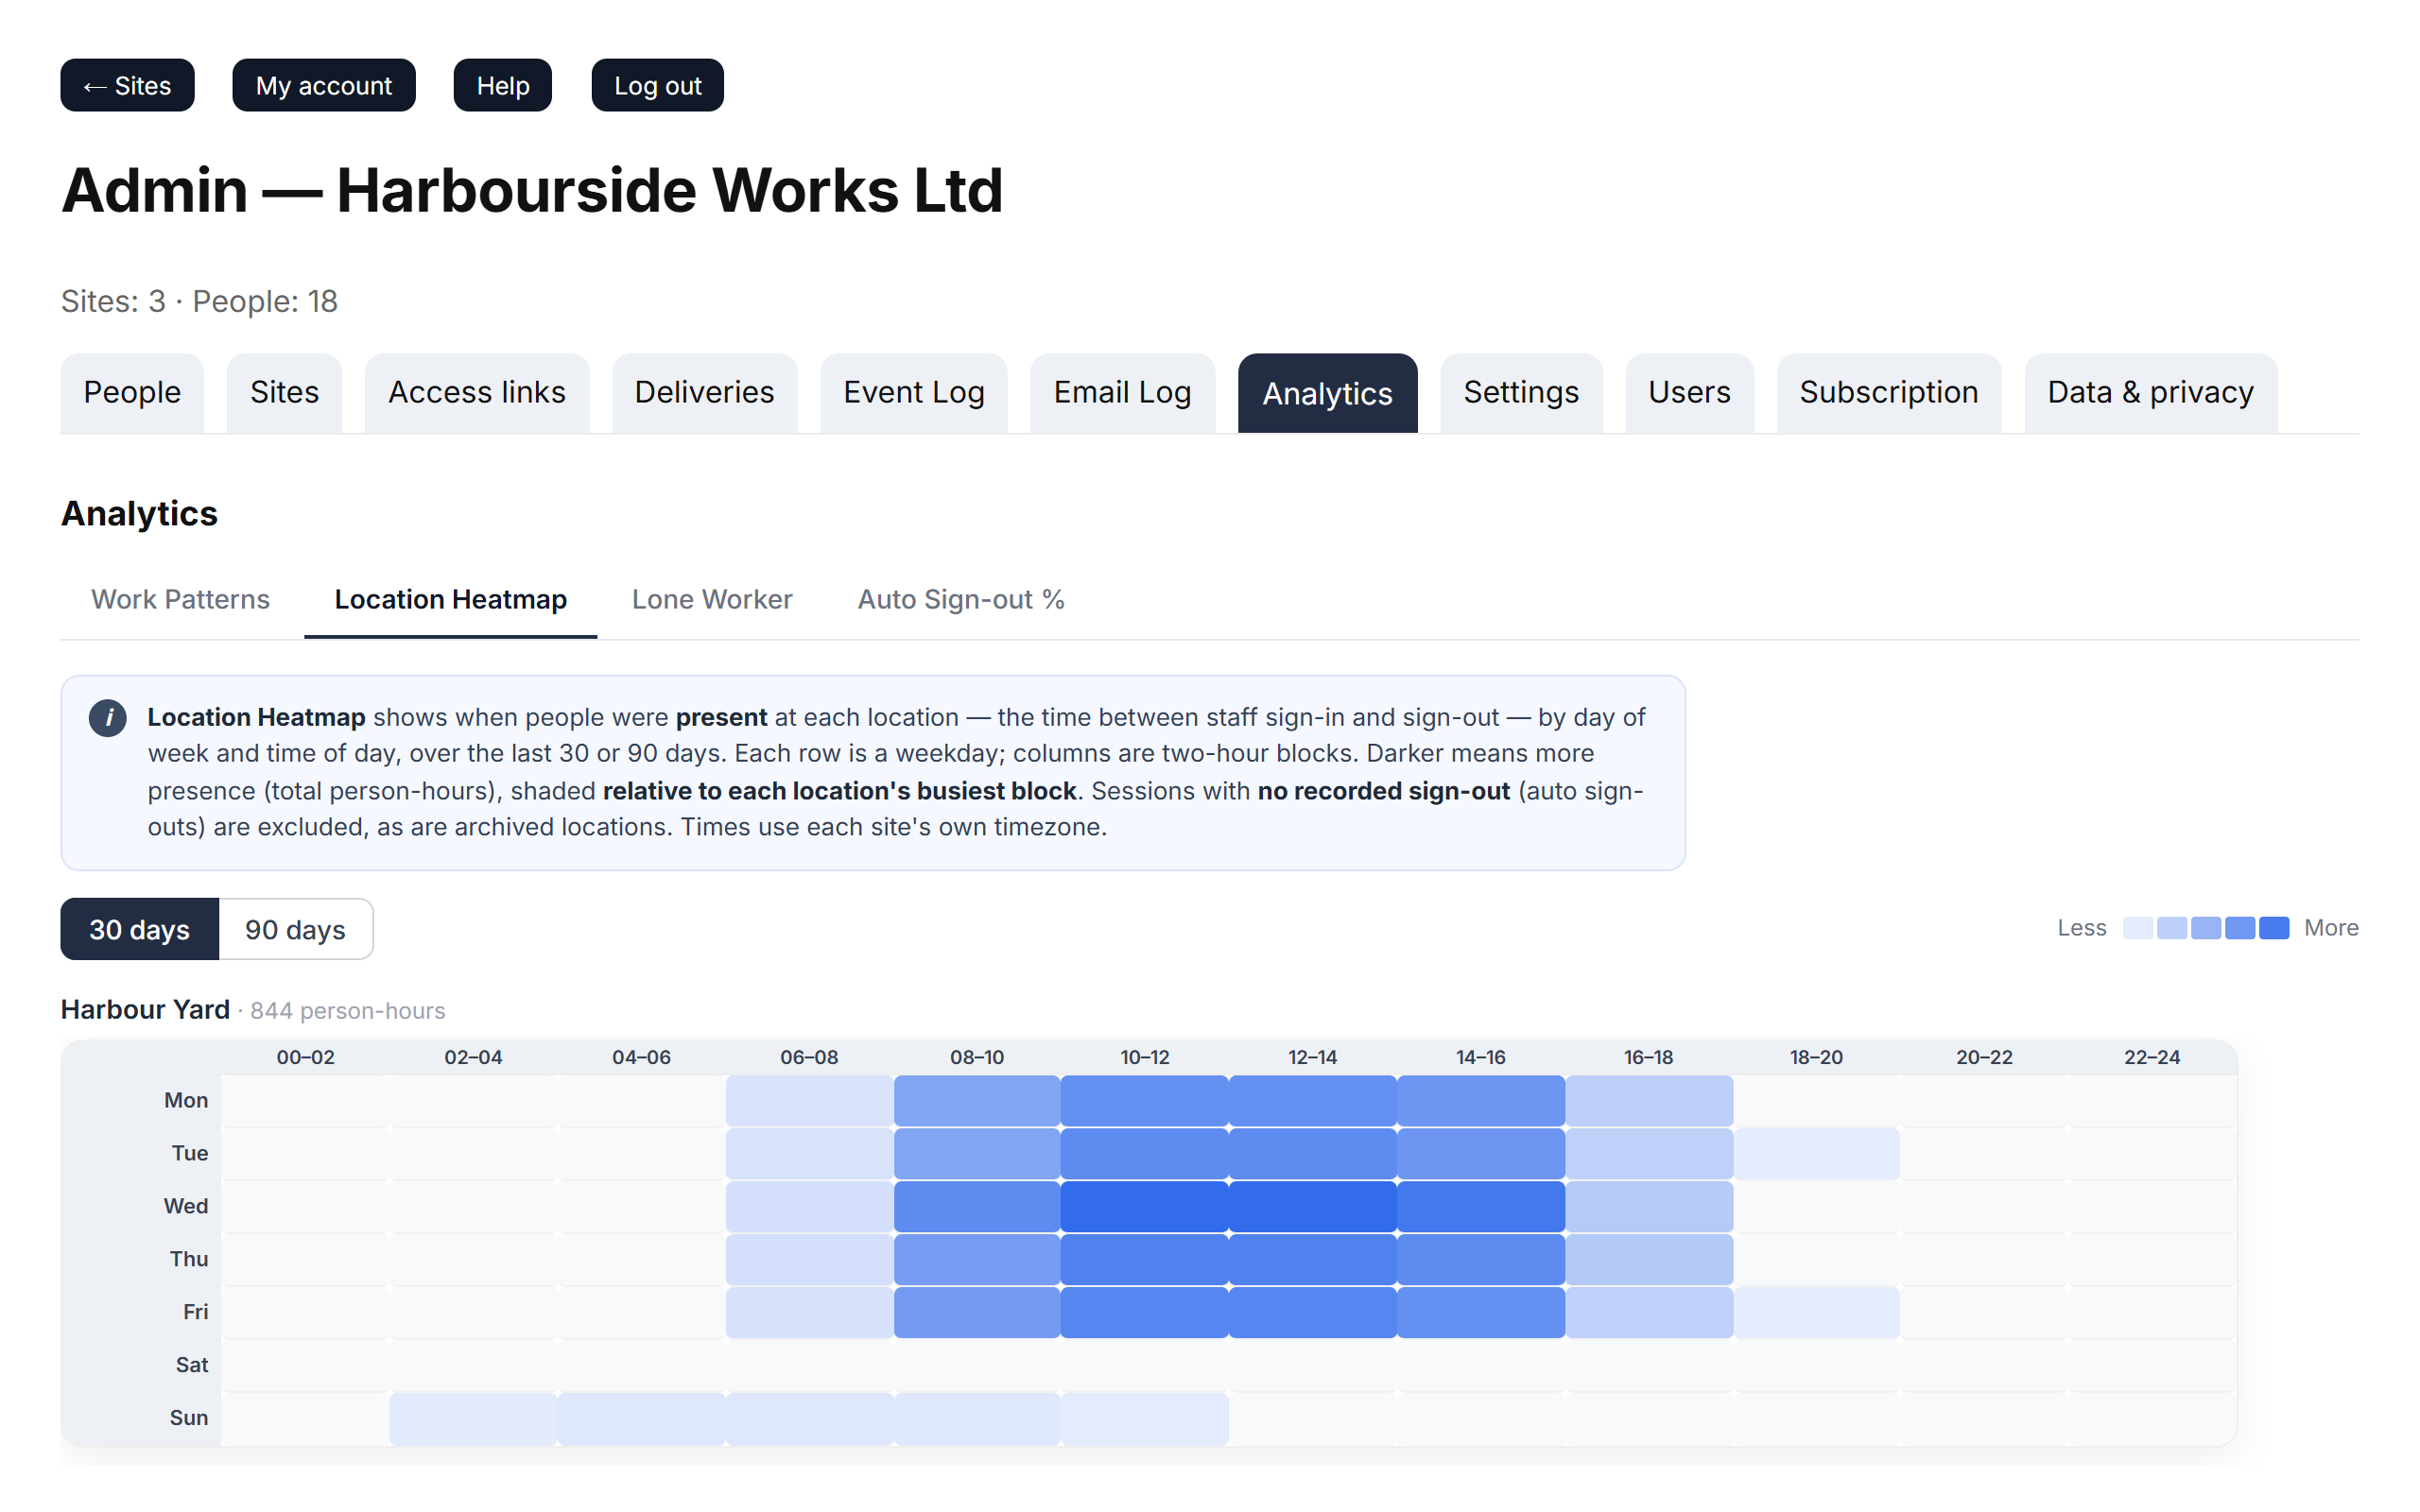Click the Harbour Yard location heading

[x=145, y=1010]
